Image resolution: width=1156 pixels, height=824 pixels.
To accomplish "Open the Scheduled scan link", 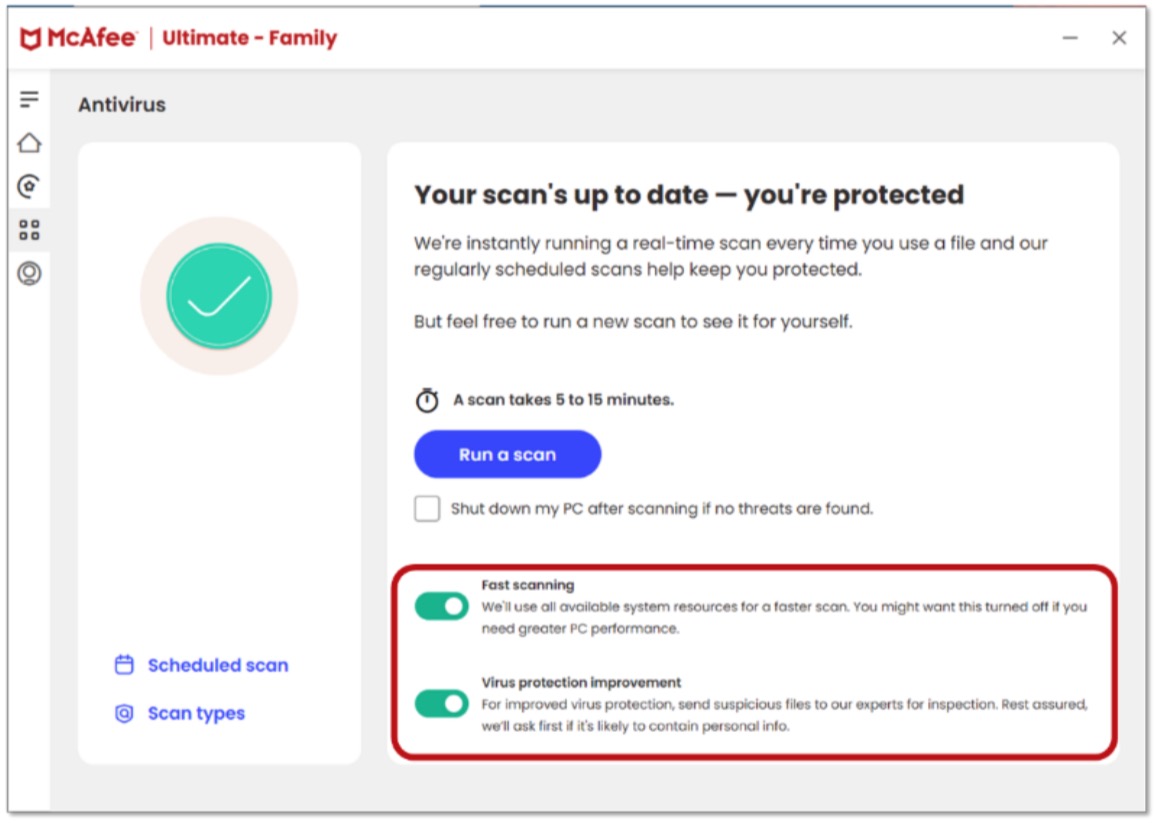I will pos(218,665).
